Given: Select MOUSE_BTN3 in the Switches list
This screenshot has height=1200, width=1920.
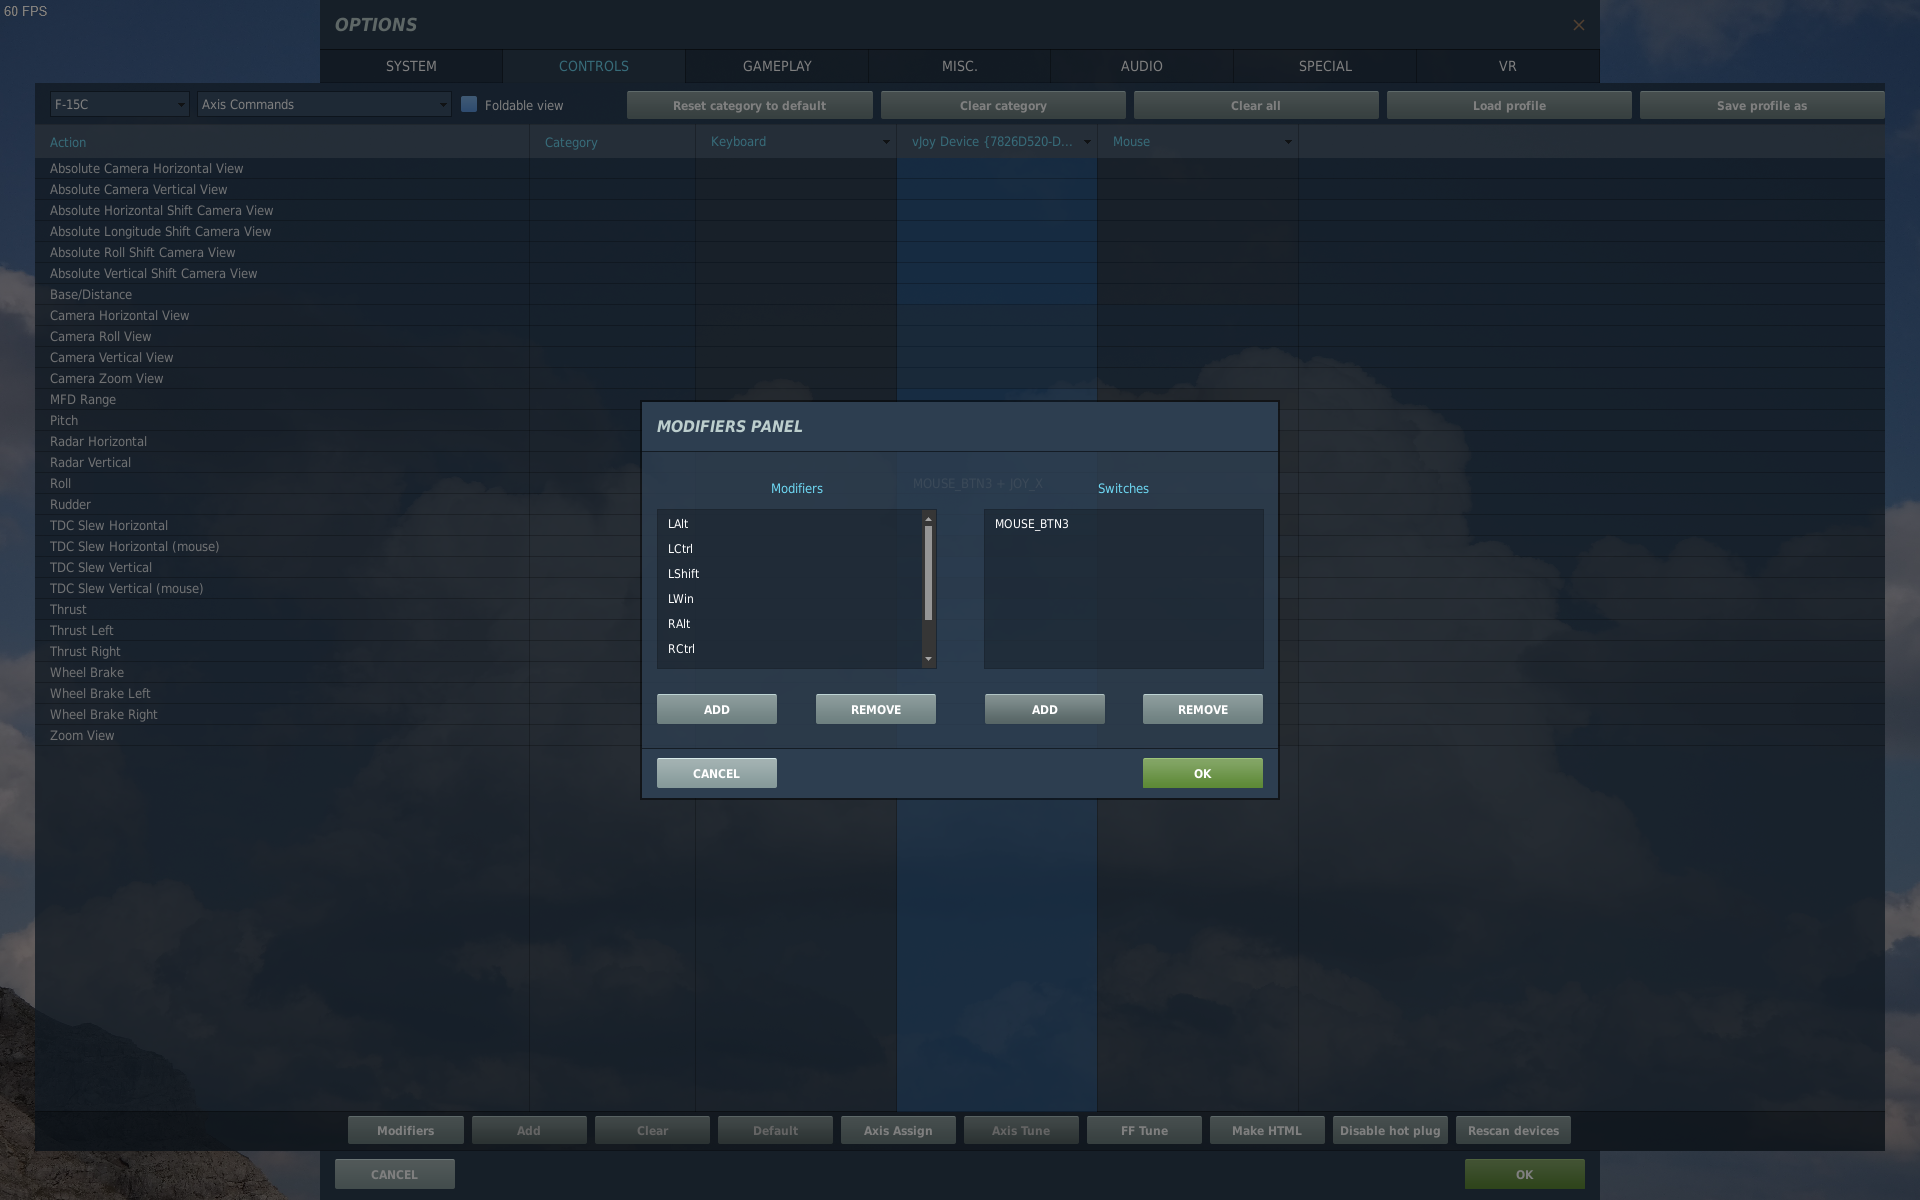Looking at the screenshot, I should [x=1031, y=524].
